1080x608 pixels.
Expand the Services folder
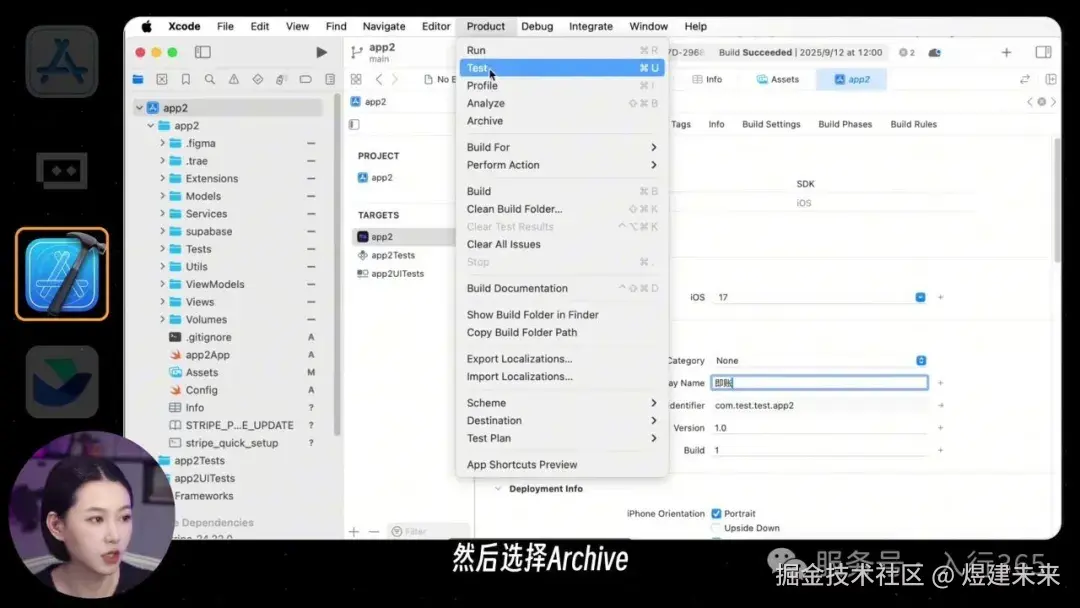163,213
